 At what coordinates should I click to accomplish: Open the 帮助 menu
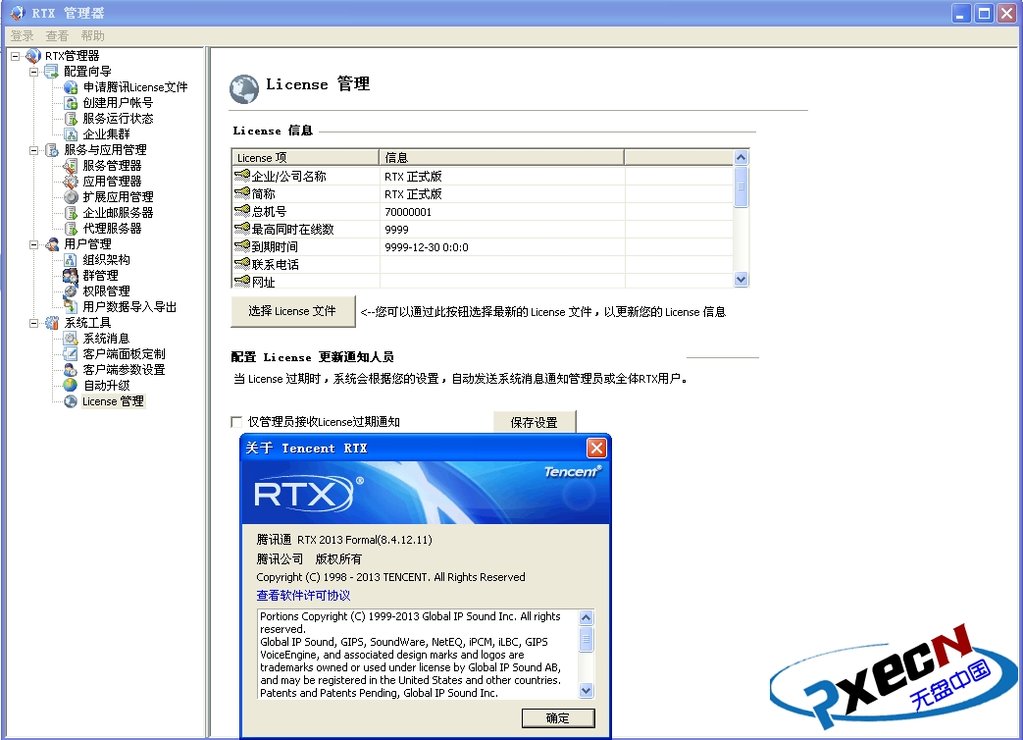tap(92, 36)
